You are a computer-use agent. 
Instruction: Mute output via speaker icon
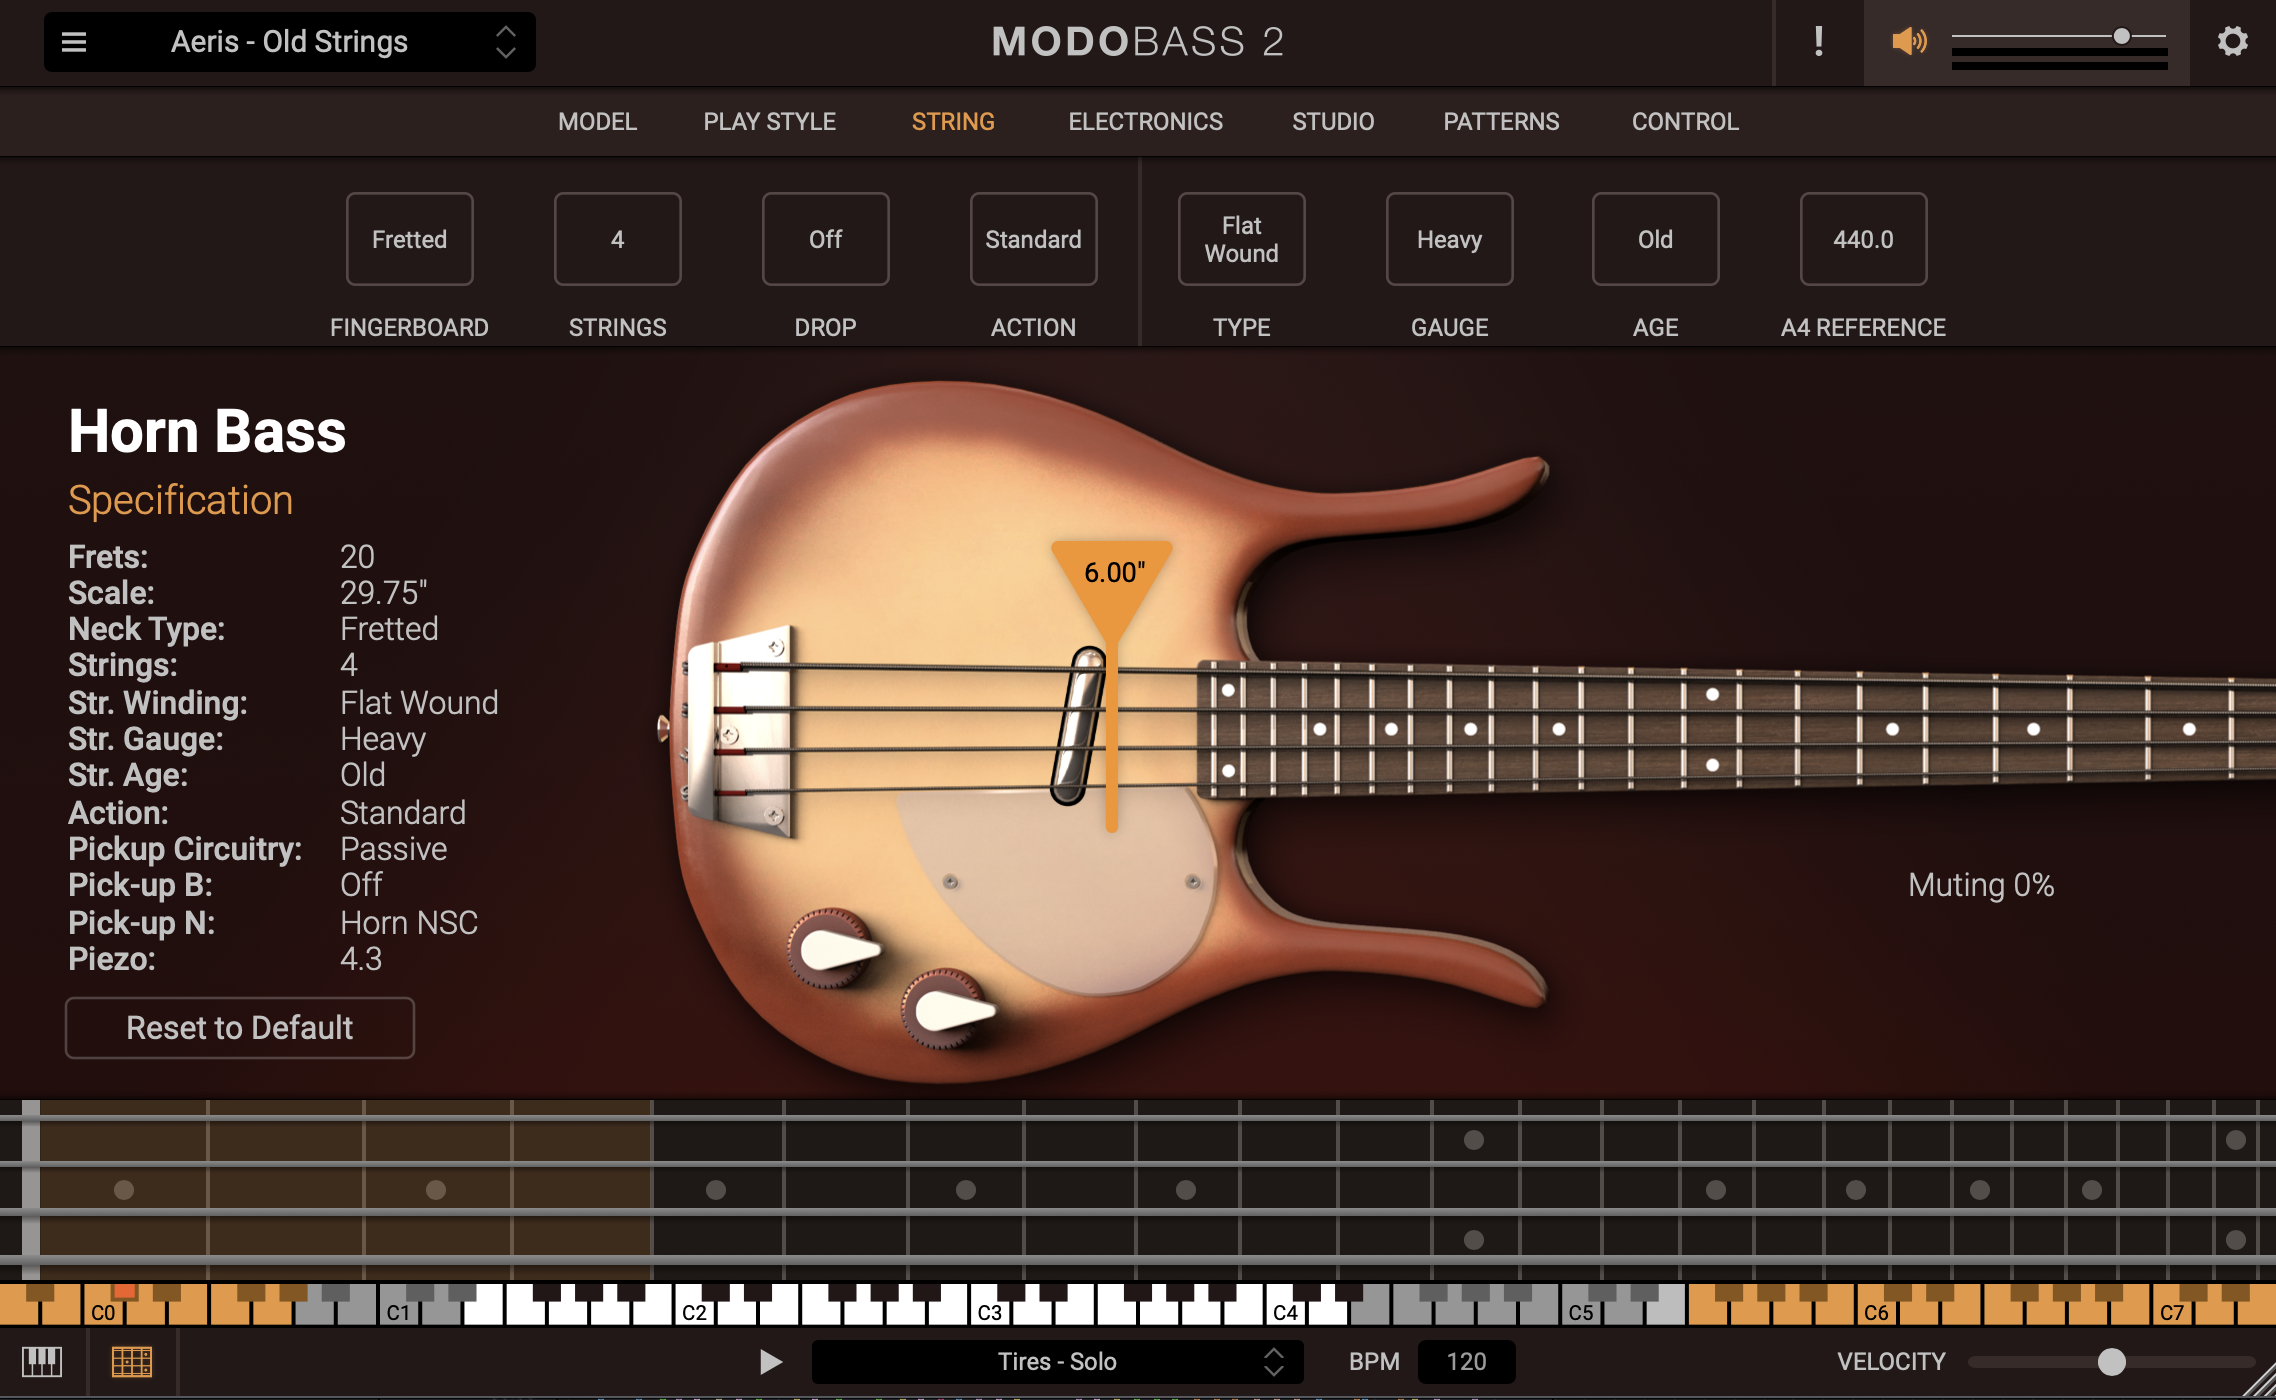pyautogui.click(x=1908, y=42)
